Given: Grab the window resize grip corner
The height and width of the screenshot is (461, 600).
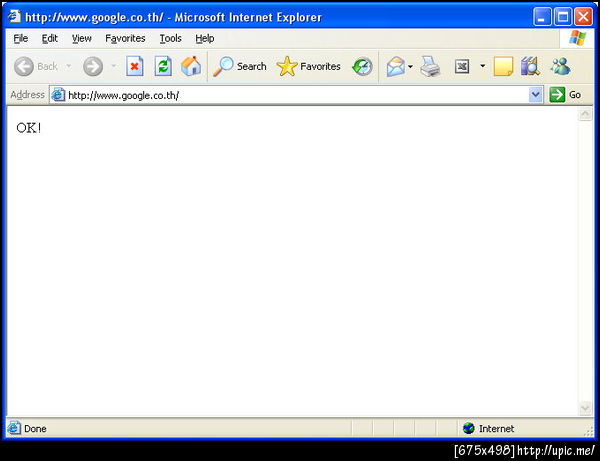Looking at the screenshot, I should coord(588,432).
